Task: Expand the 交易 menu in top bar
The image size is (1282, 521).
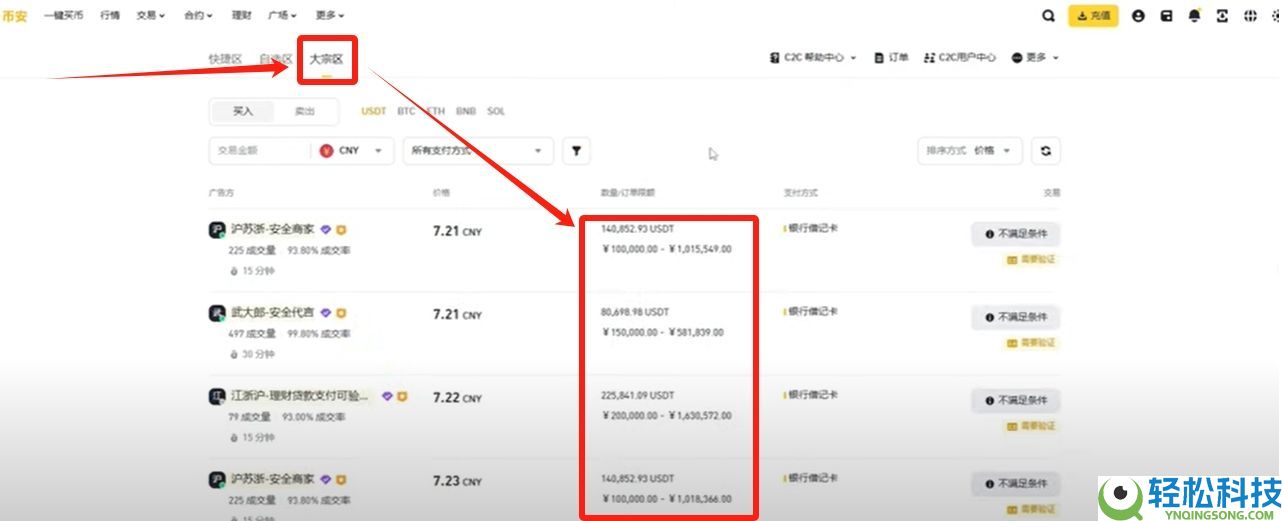Action: (150, 16)
